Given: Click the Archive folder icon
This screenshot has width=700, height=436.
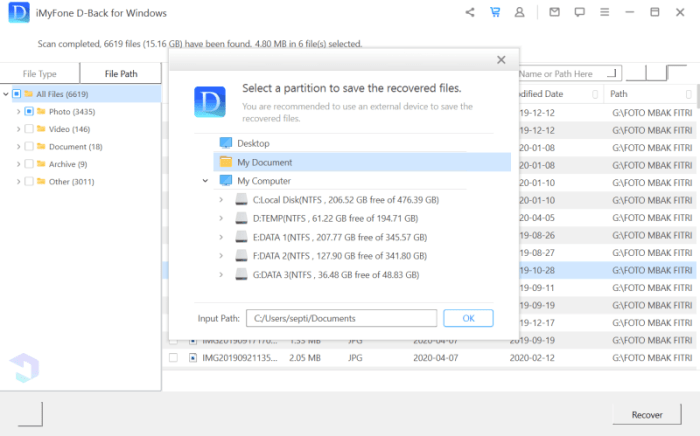Looking at the screenshot, I should tap(41, 164).
